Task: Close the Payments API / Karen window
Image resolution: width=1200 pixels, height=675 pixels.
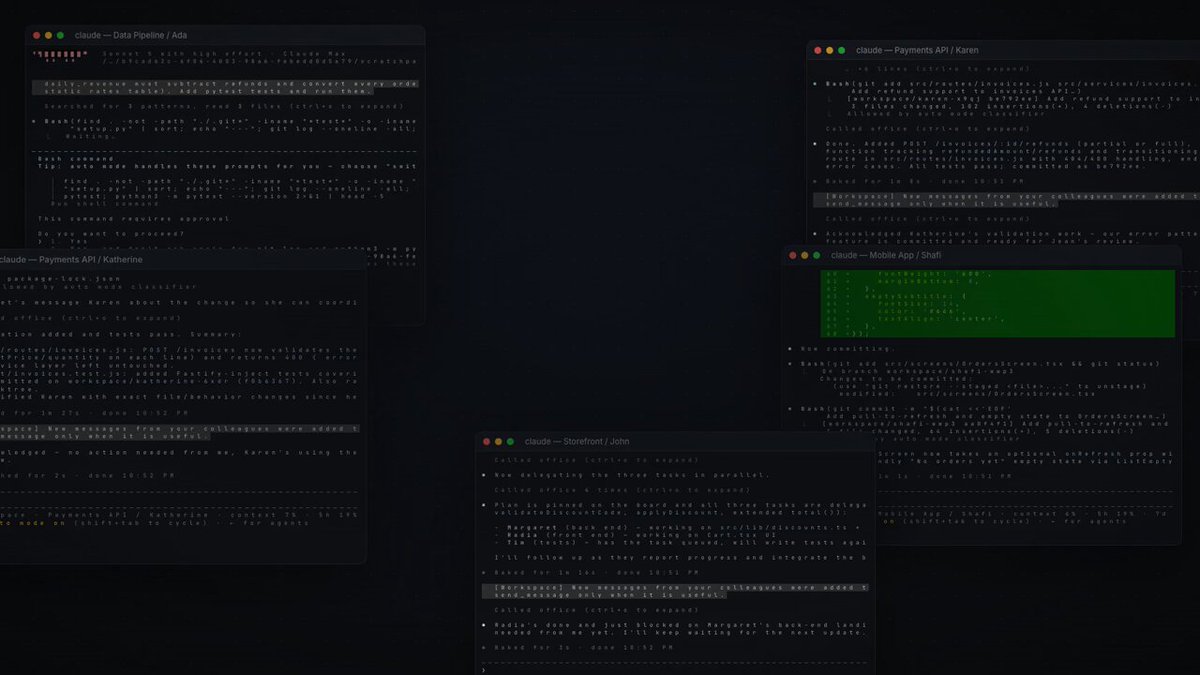Action: click(x=818, y=50)
